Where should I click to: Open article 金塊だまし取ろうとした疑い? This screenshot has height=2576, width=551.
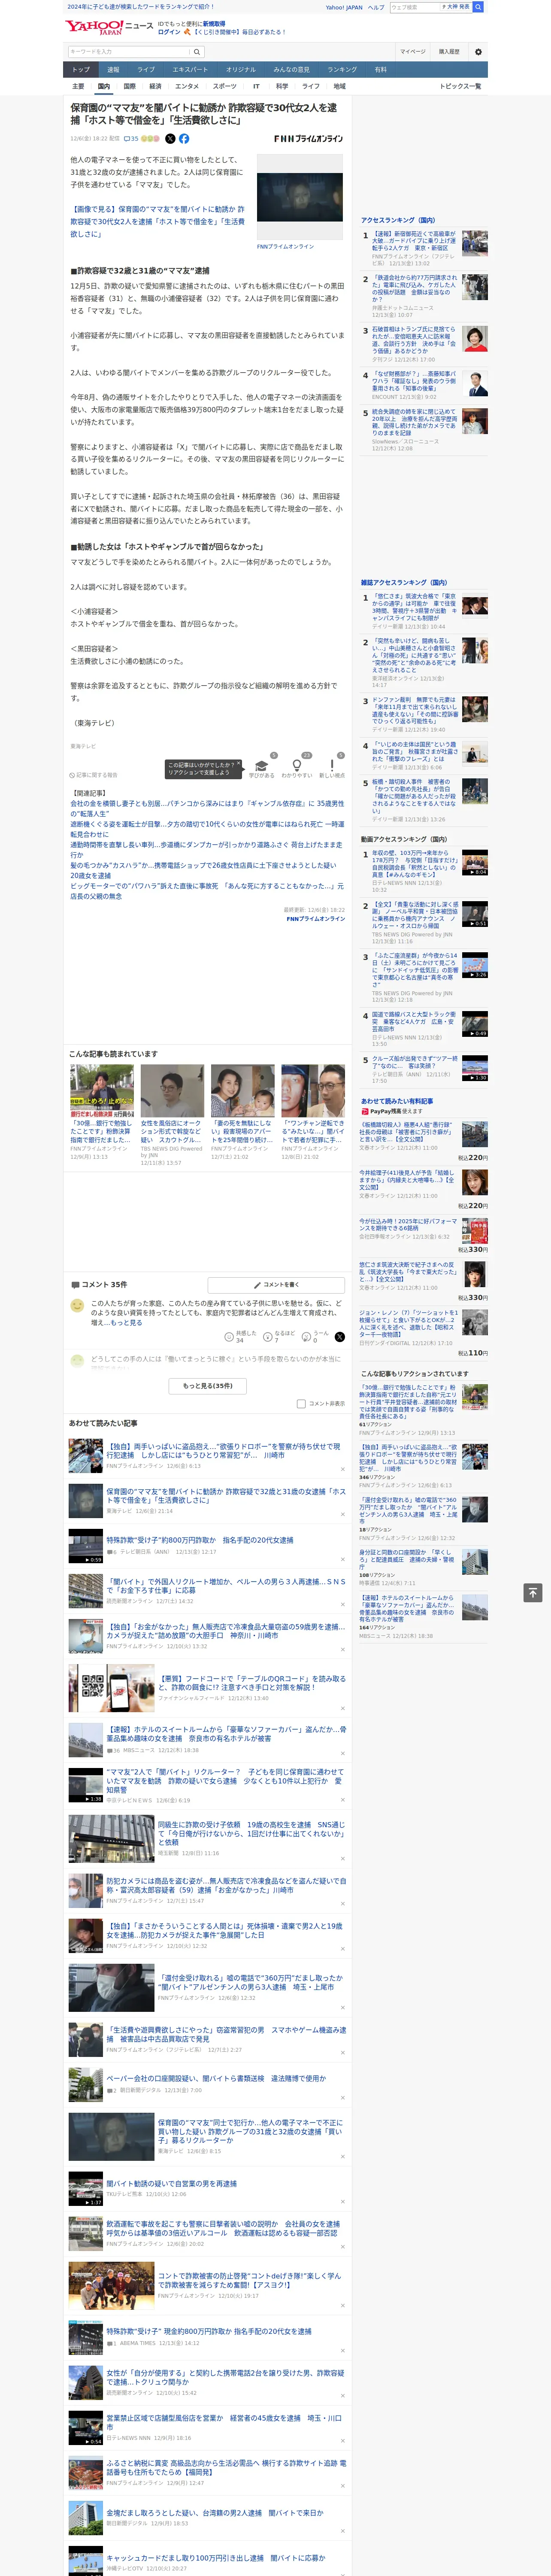click(x=215, y=2512)
